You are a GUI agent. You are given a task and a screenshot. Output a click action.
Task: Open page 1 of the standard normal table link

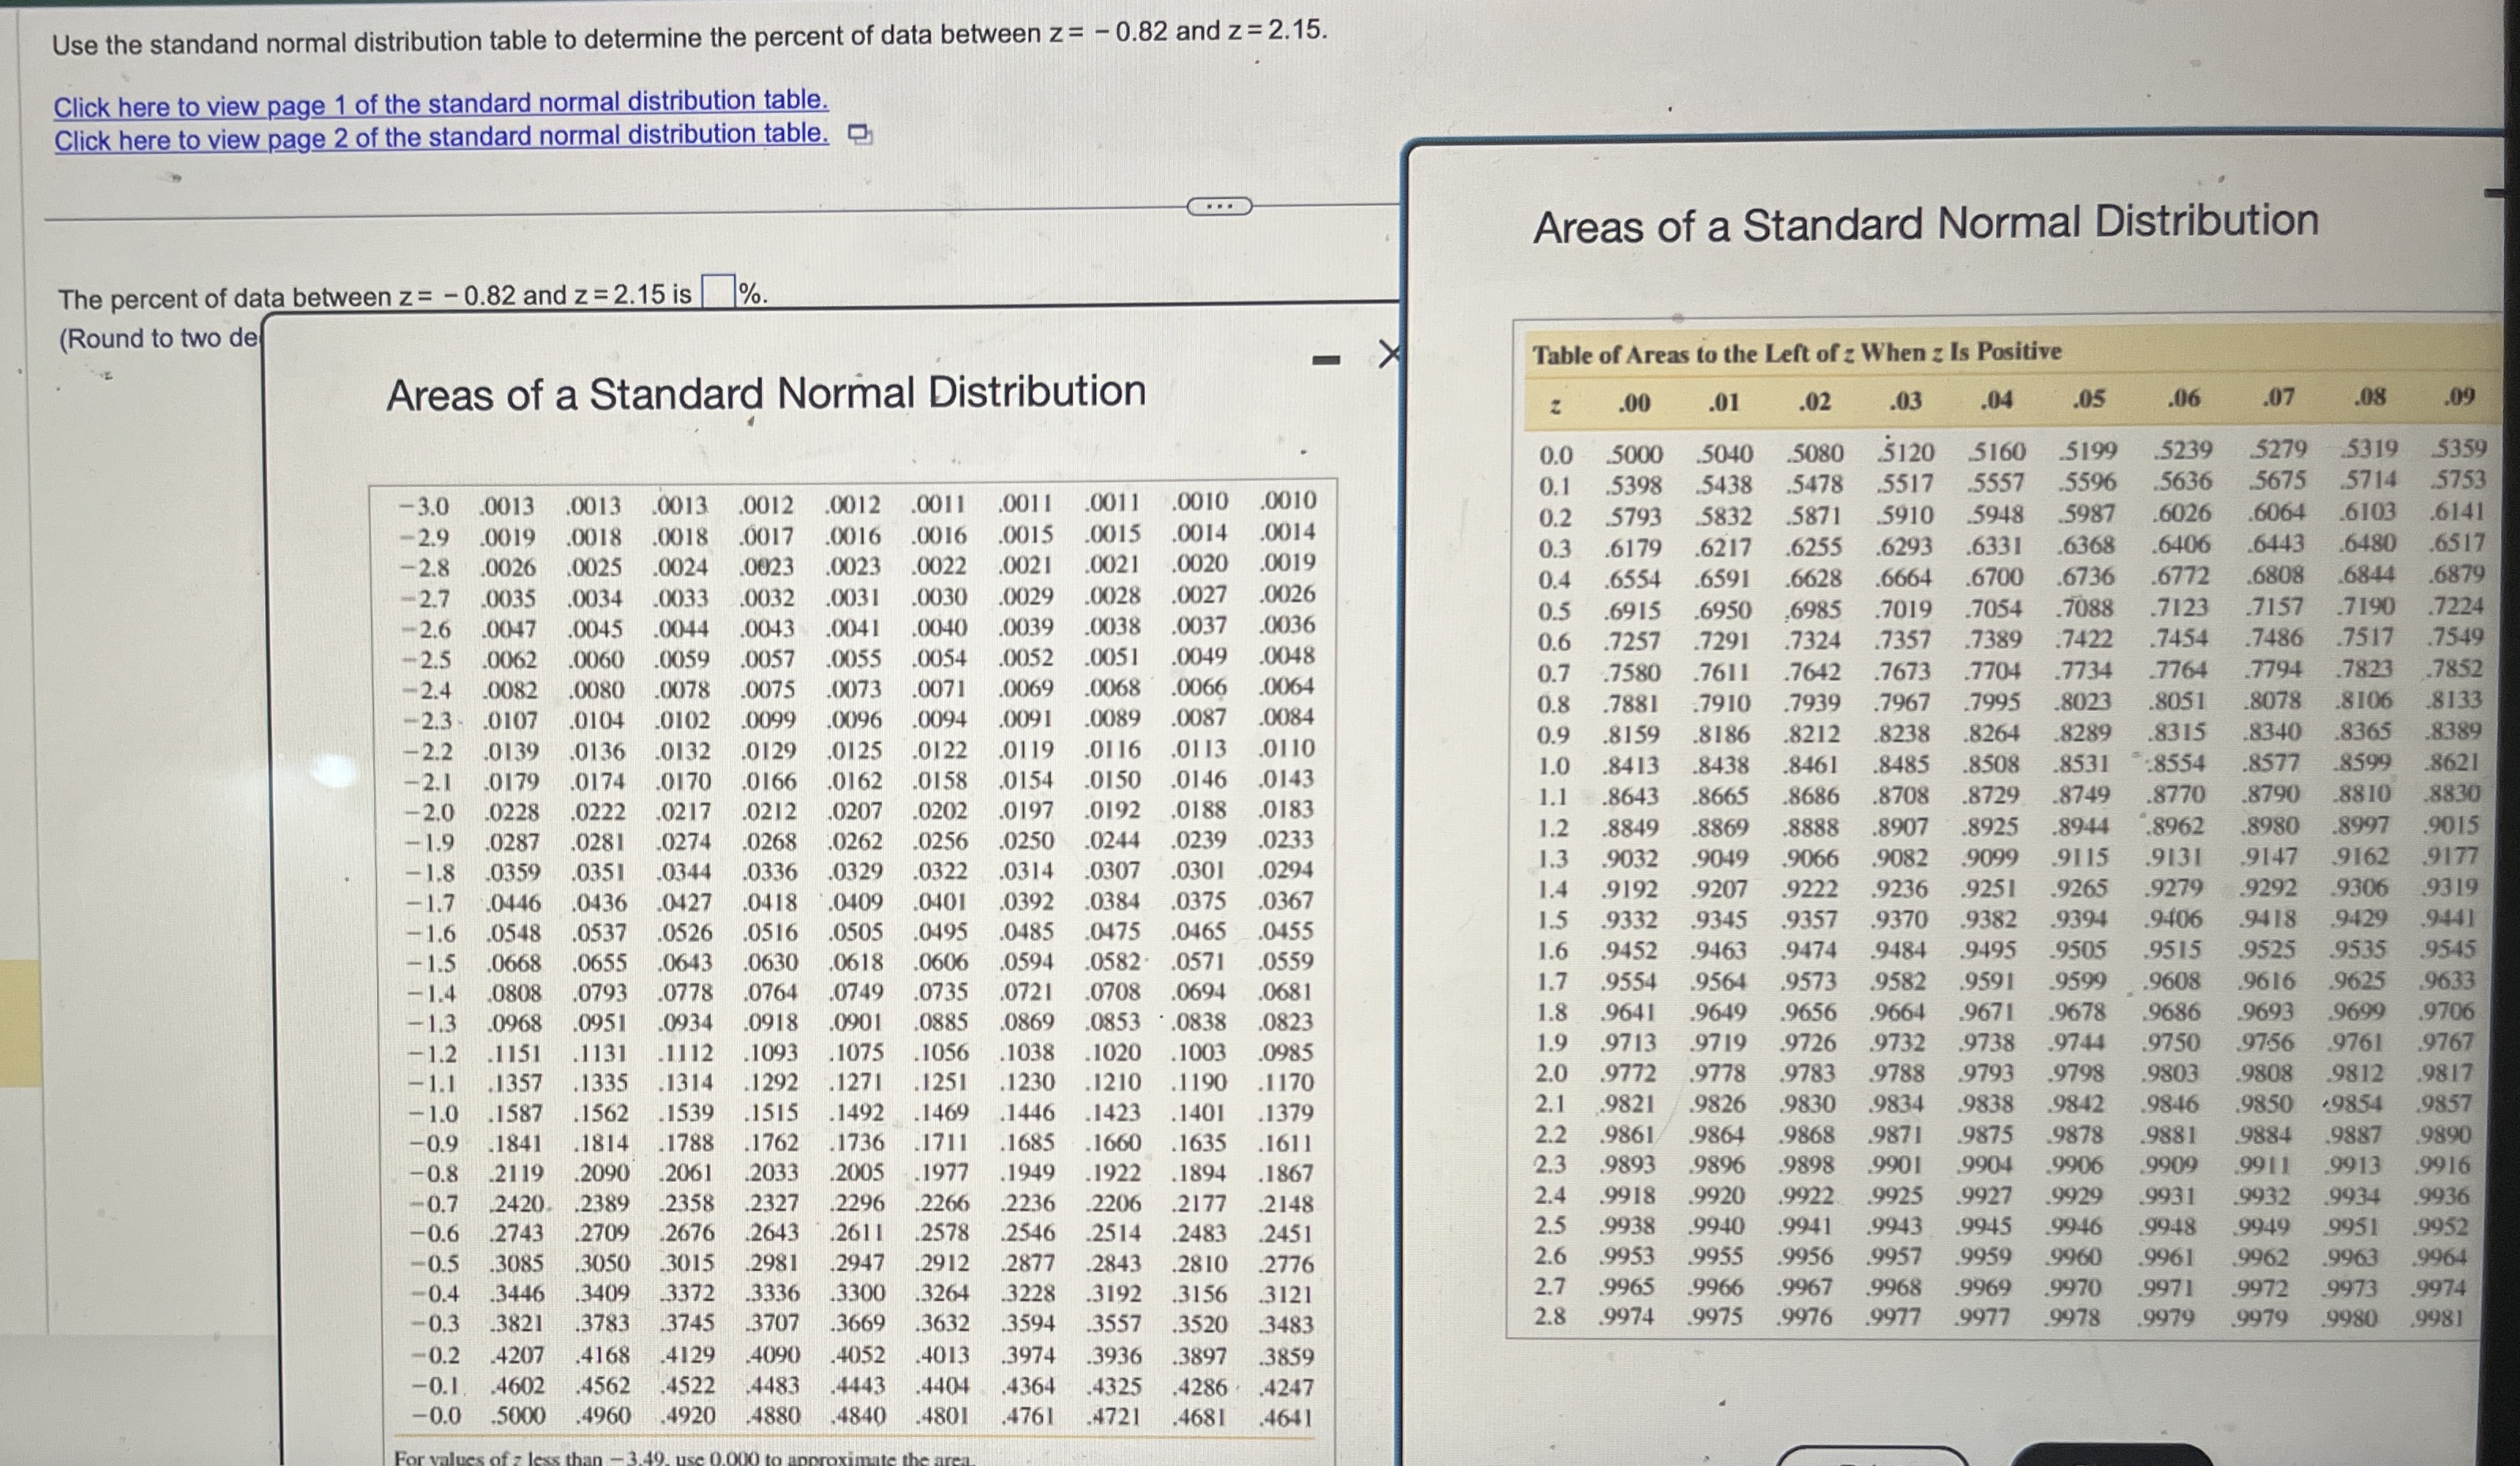click(x=441, y=103)
